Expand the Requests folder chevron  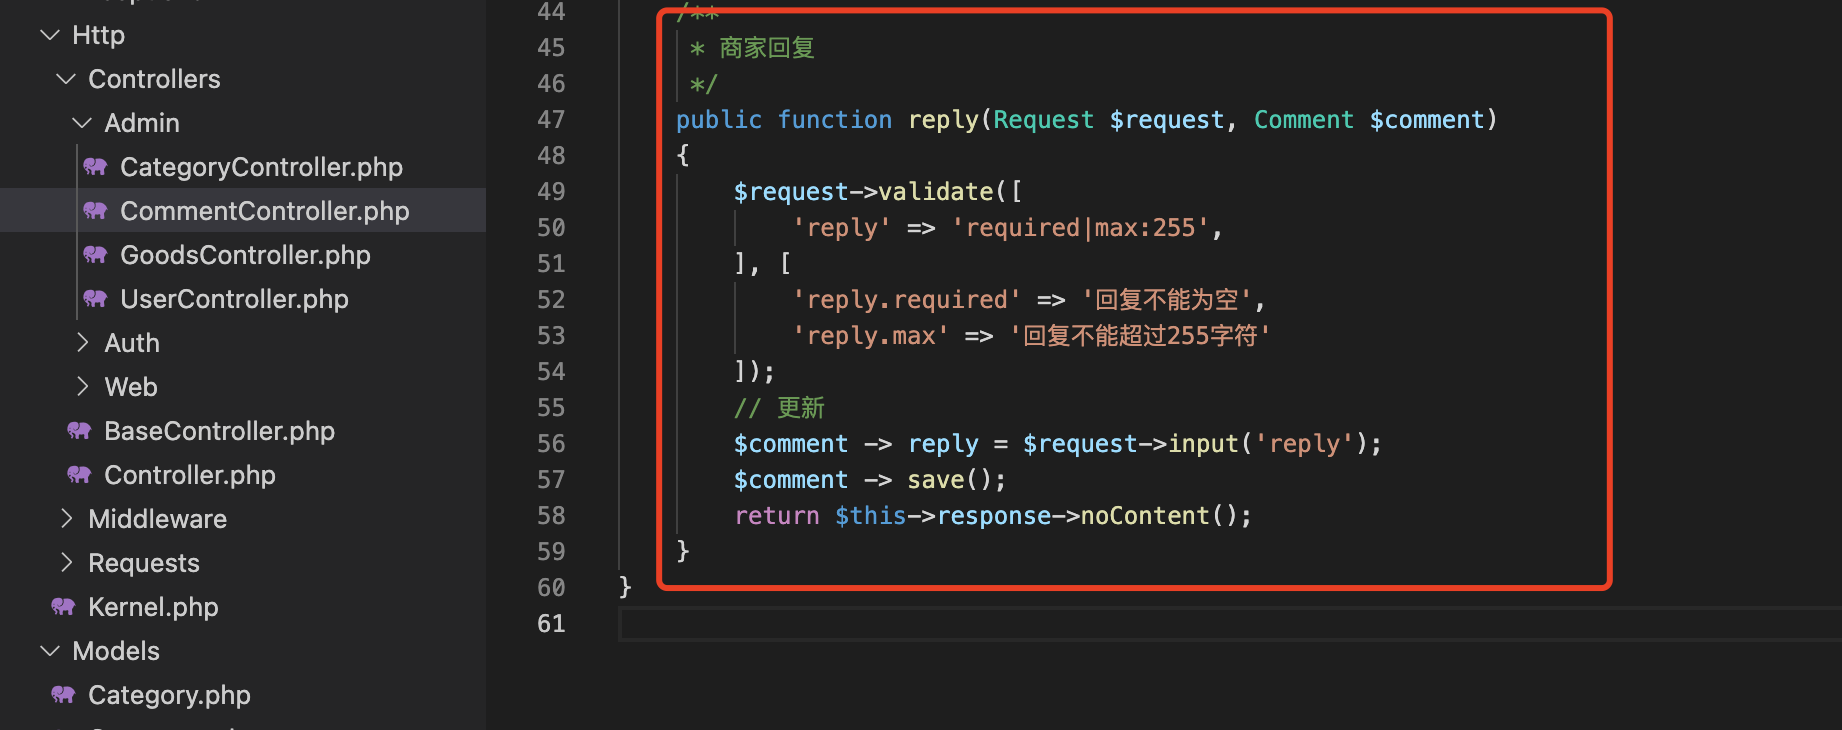pos(66,563)
